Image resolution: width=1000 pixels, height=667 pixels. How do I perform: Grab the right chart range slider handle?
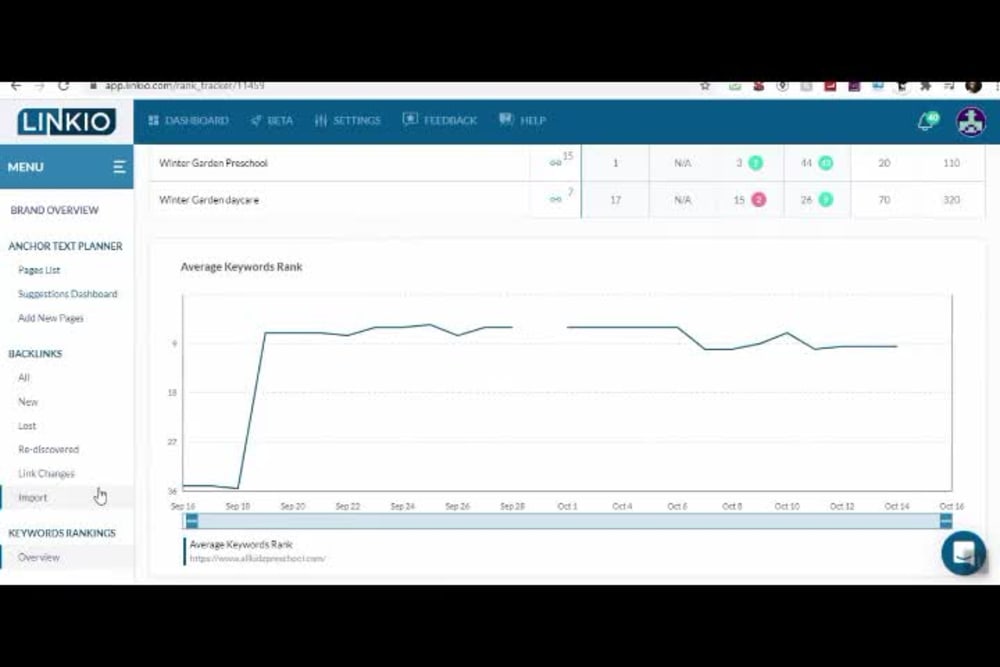coord(946,521)
